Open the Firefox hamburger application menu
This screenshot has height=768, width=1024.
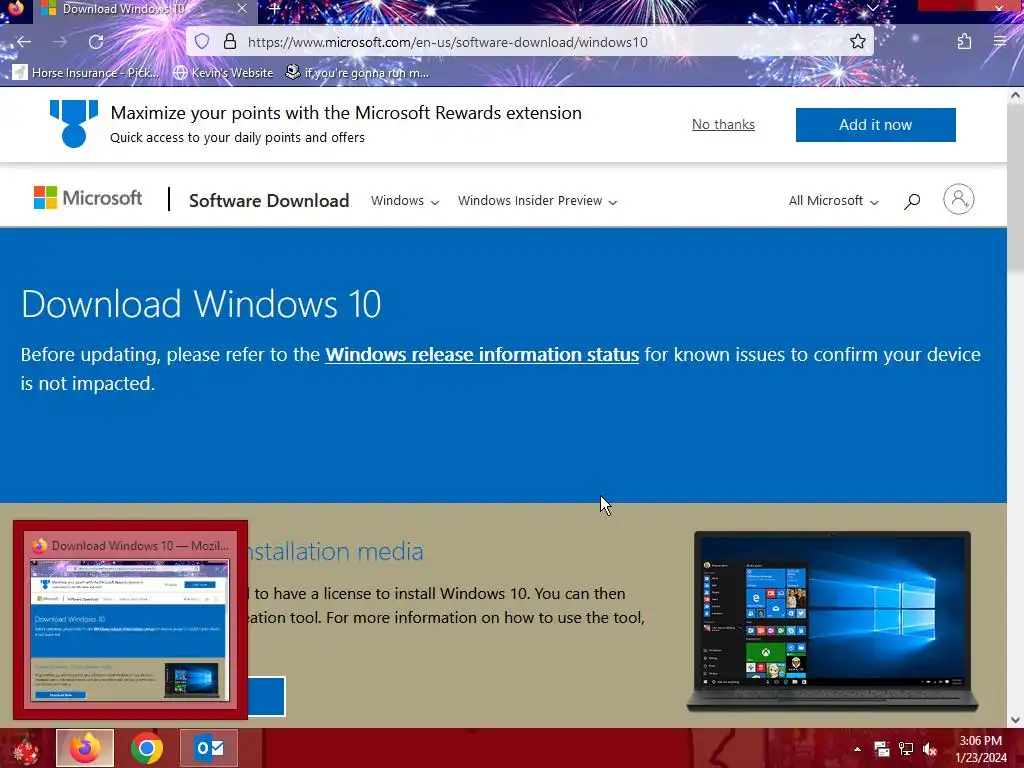tap(999, 42)
